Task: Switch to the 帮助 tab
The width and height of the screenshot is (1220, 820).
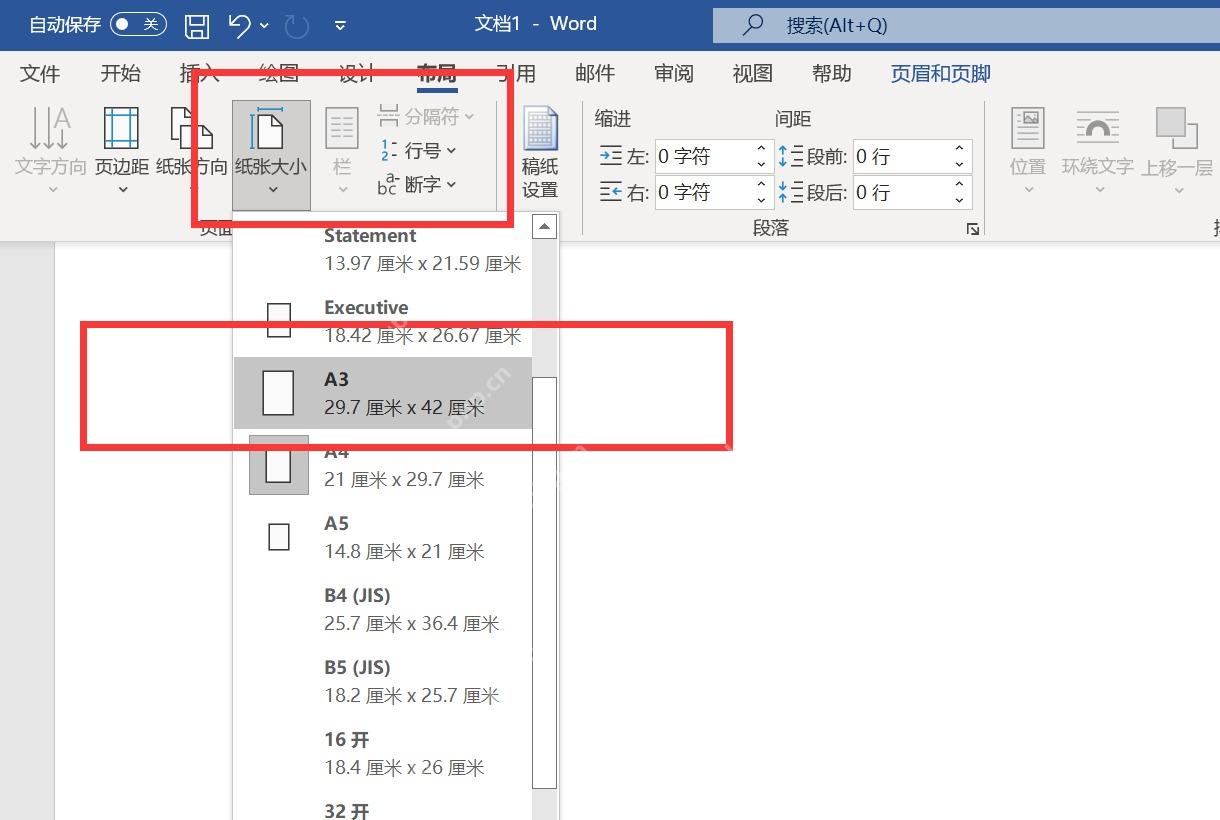Action: 832,74
